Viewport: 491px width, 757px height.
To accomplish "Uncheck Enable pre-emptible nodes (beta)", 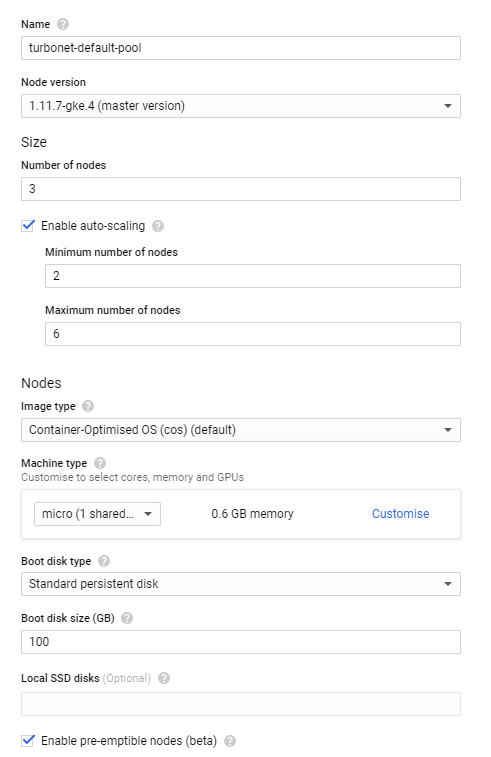I will [x=28, y=741].
